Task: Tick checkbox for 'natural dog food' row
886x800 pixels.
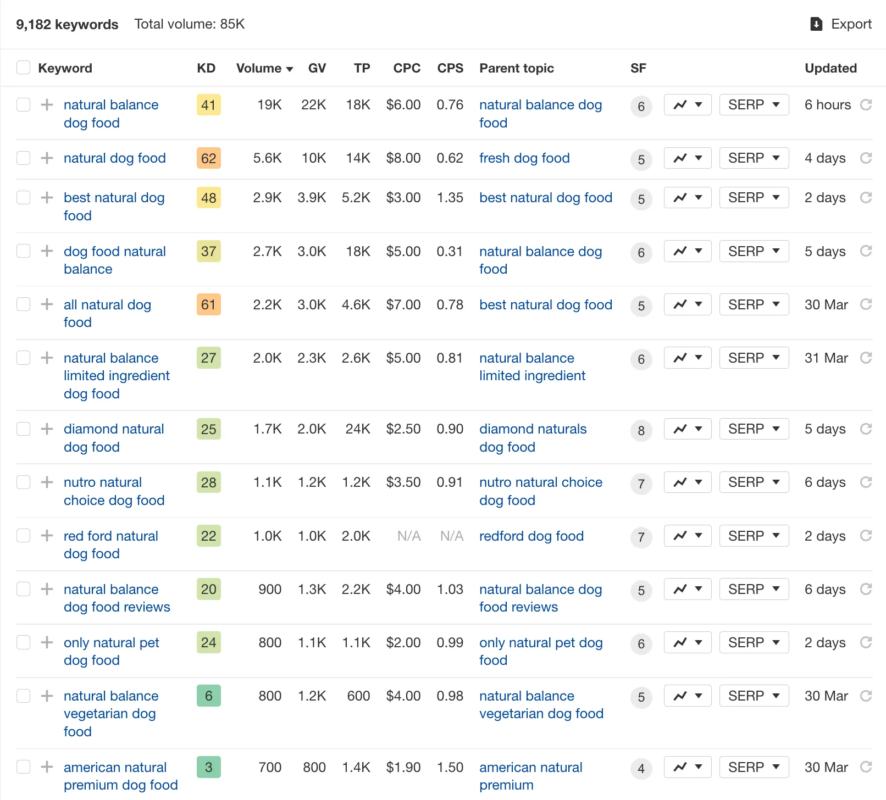Action: [23, 158]
